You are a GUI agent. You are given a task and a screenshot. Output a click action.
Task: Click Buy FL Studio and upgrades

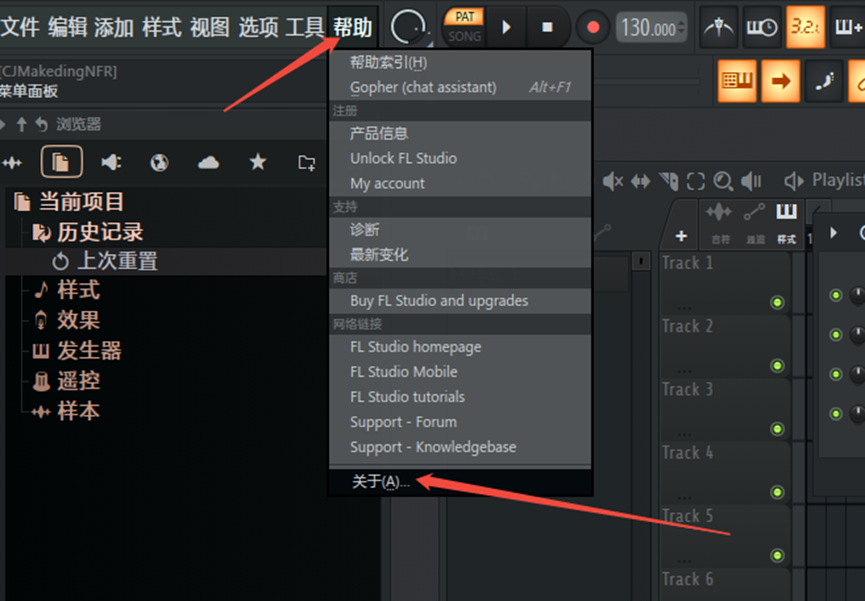(439, 300)
